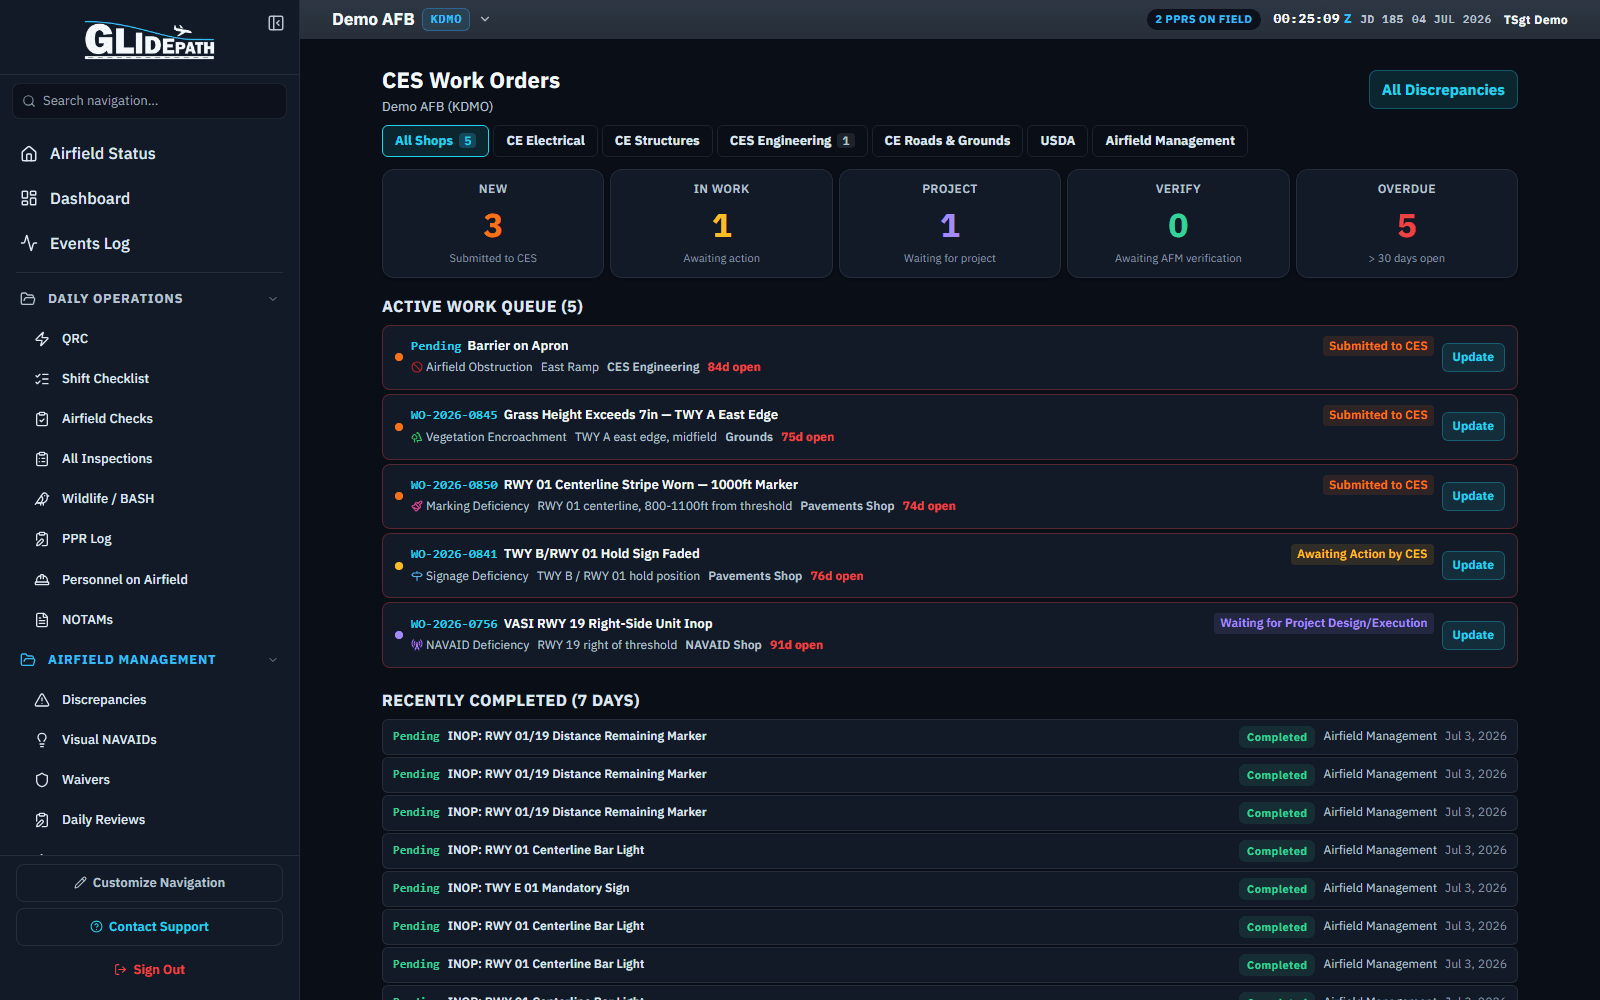Viewport: 1600px width, 1000px height.
Task: Open completed INOP: TWY E 01 Mandatory Sign
Action: (950, 888)
